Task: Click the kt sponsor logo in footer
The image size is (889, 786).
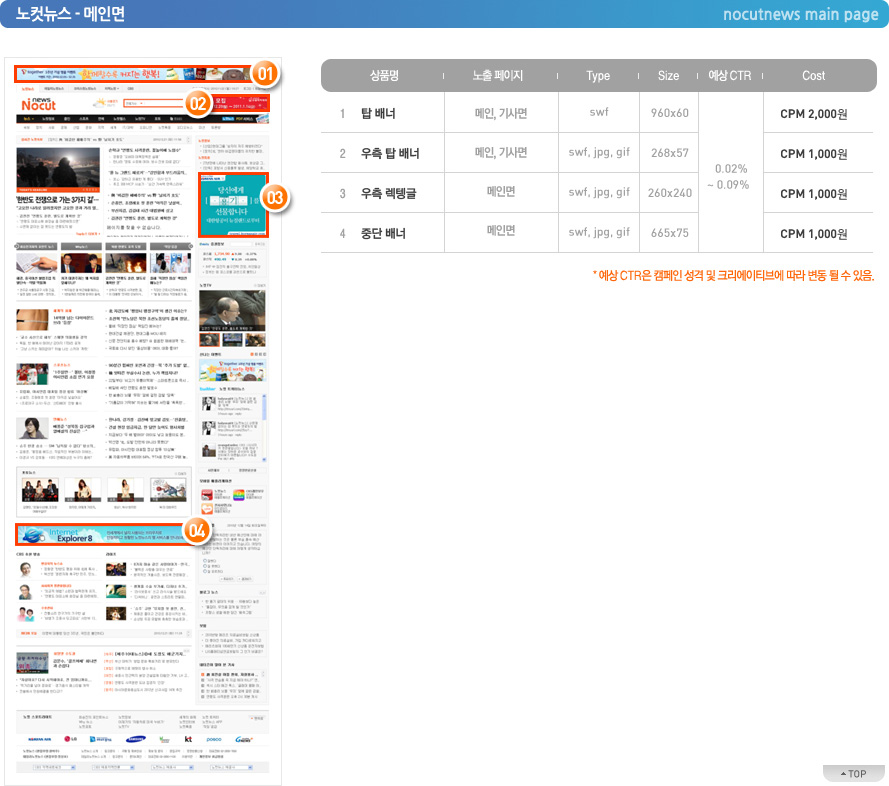Action: click(188, 739)
